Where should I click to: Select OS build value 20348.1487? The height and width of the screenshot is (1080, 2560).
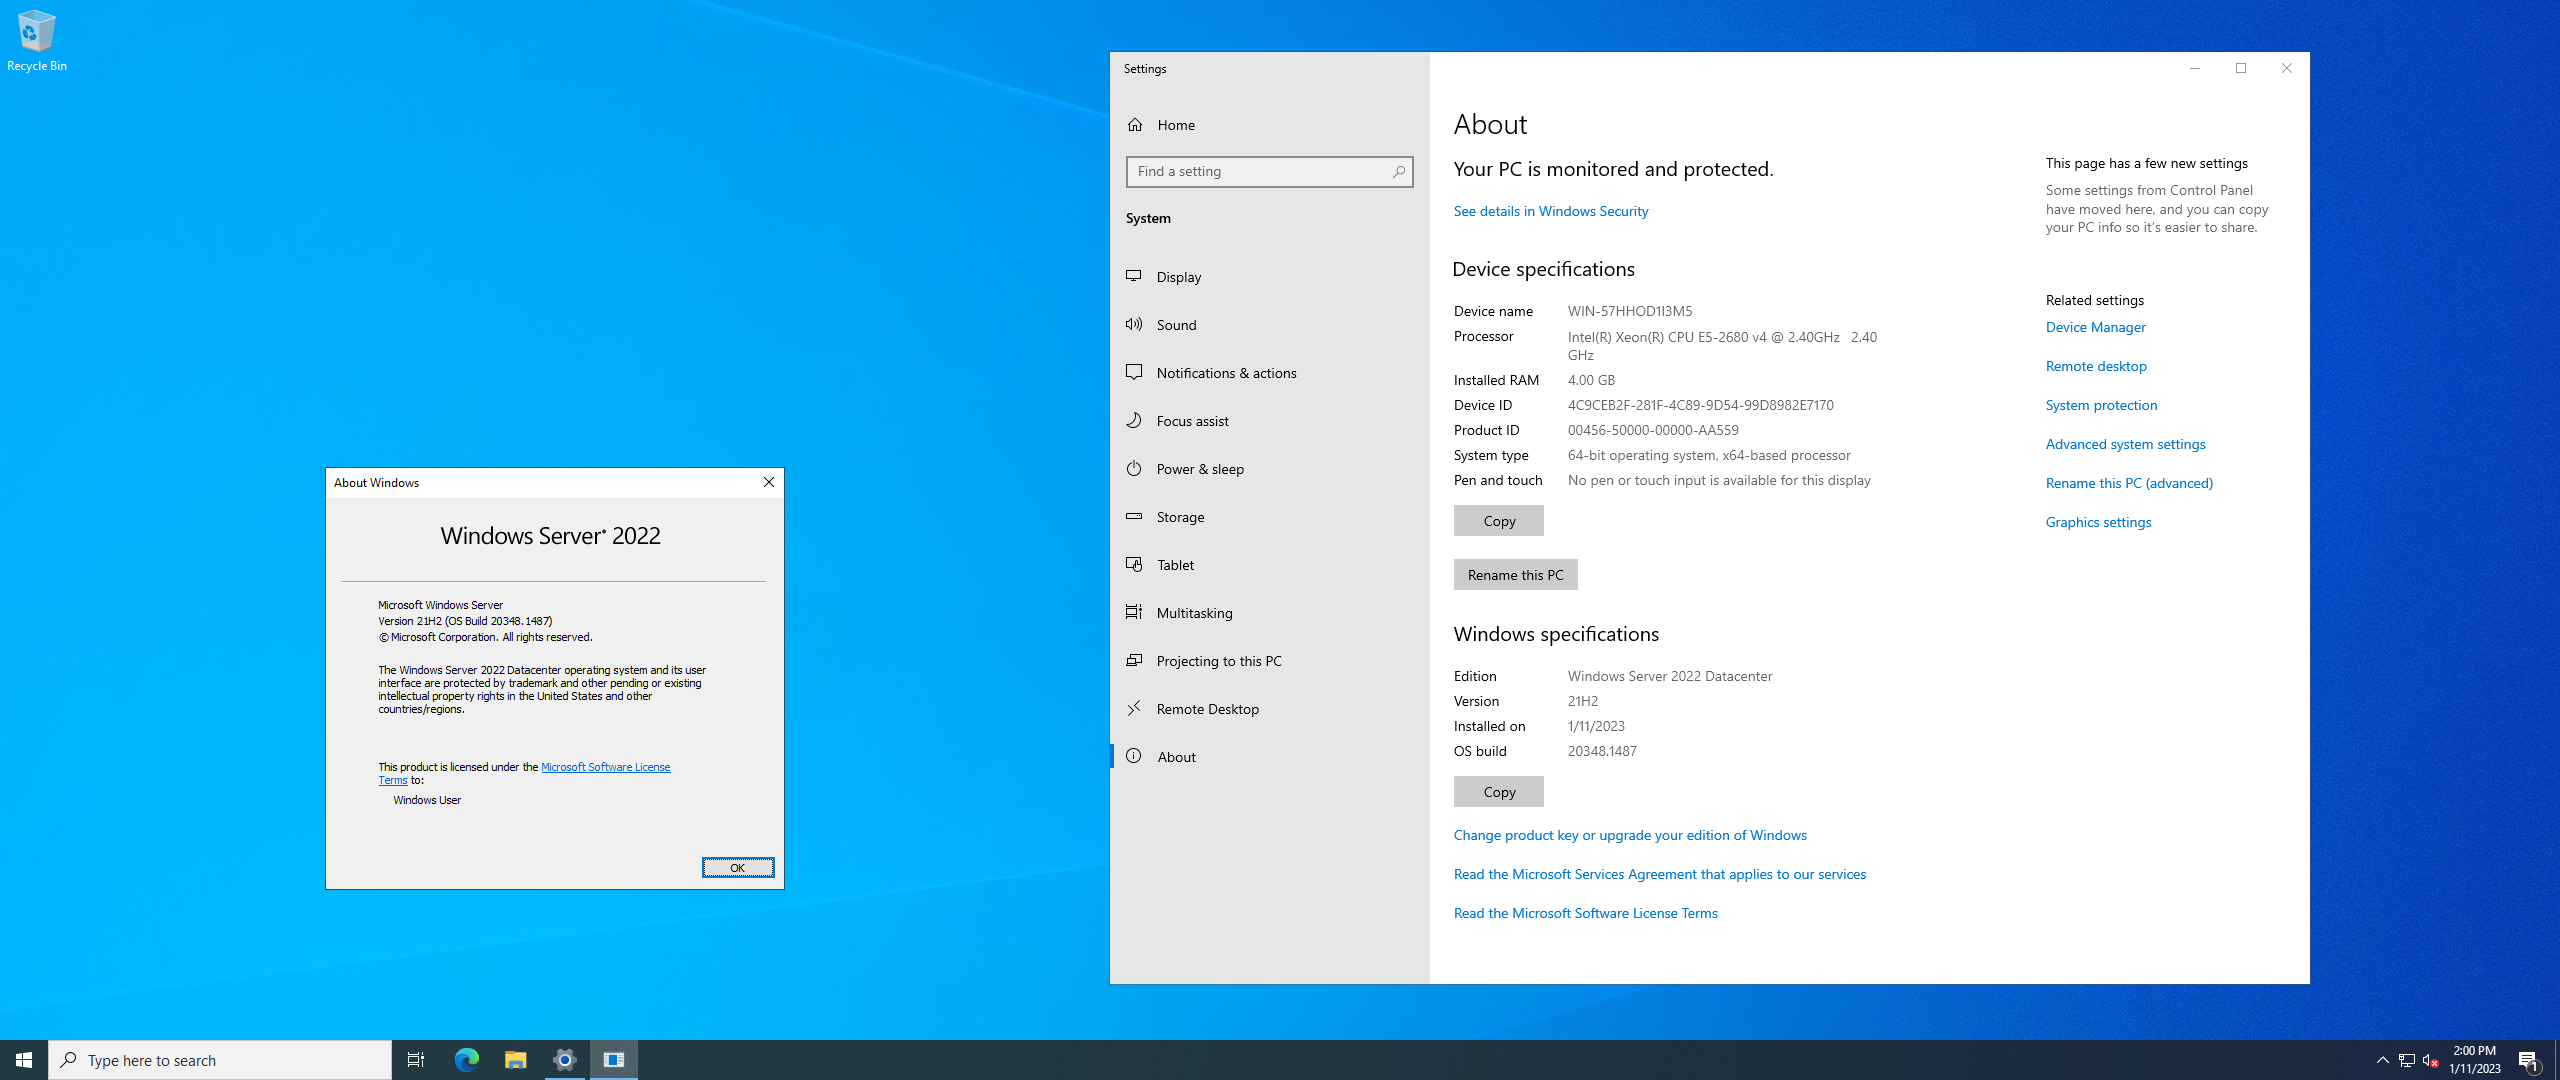click(x=1602, y=751)
